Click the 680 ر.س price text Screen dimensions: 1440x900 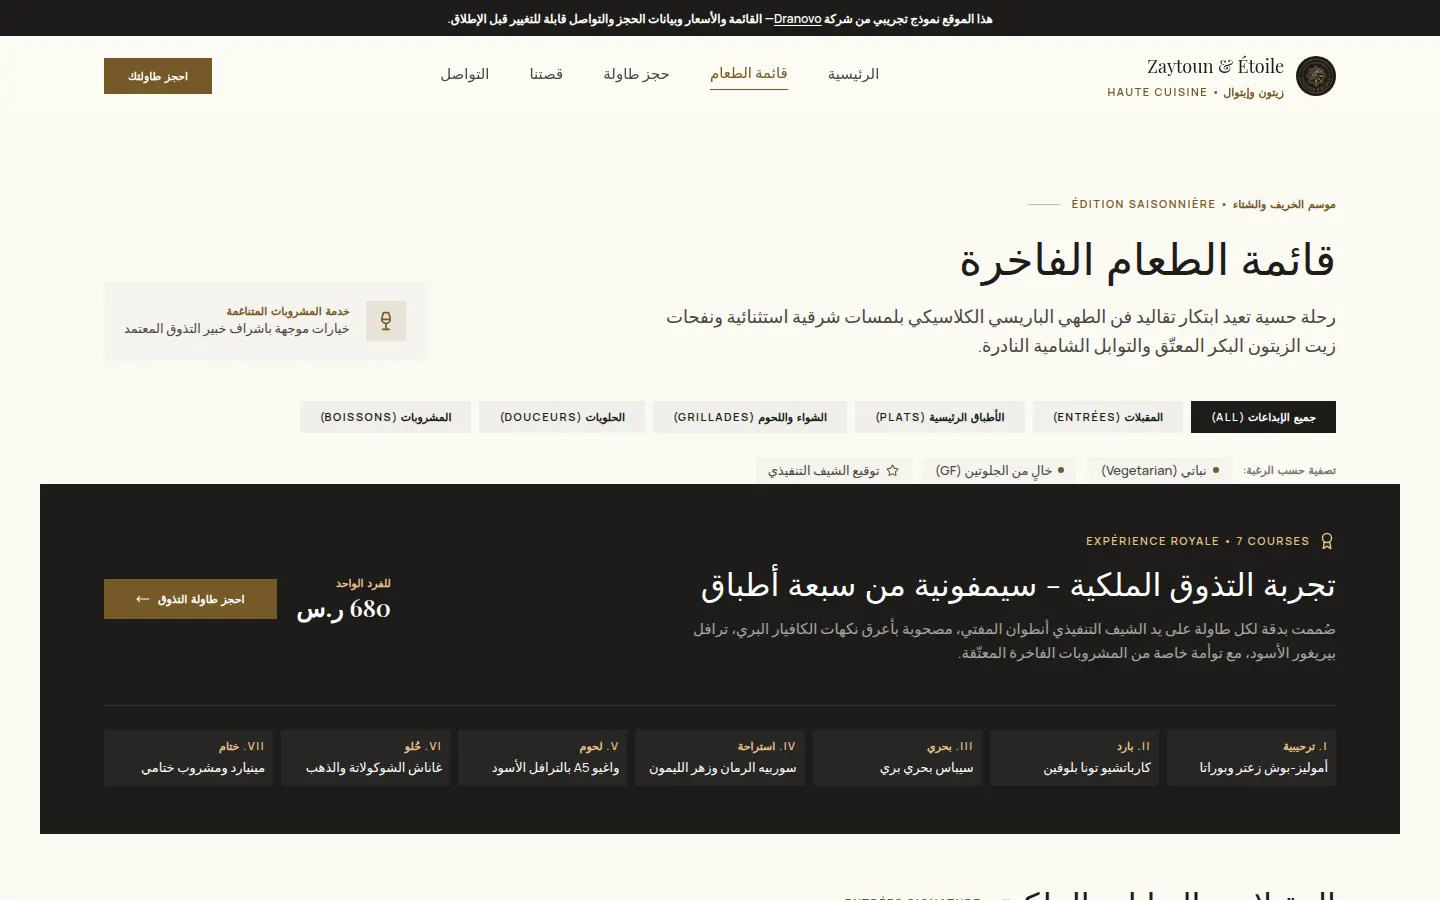pyautogui.click(x=343, y=609)
